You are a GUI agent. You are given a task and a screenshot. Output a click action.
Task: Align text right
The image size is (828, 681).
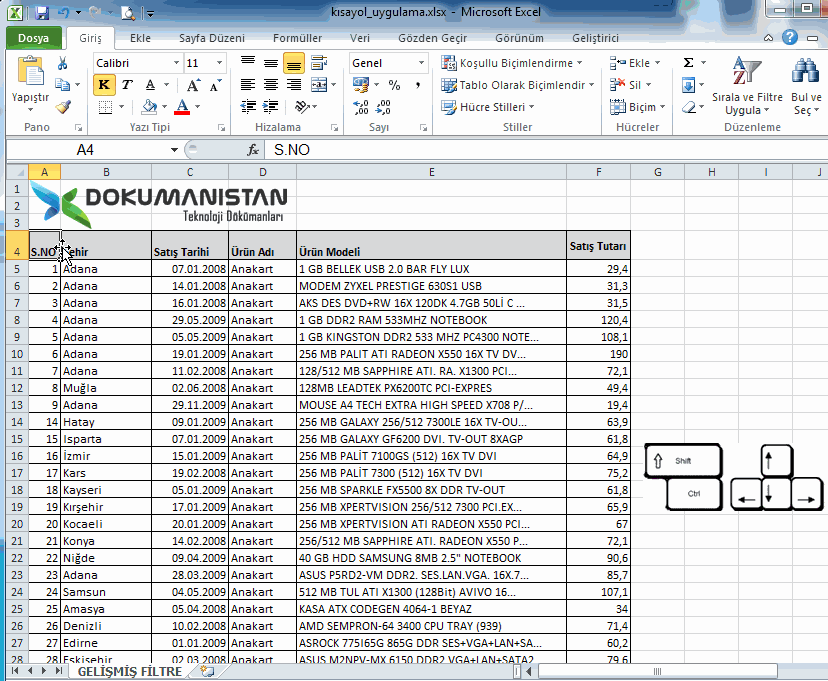(294, 85)
